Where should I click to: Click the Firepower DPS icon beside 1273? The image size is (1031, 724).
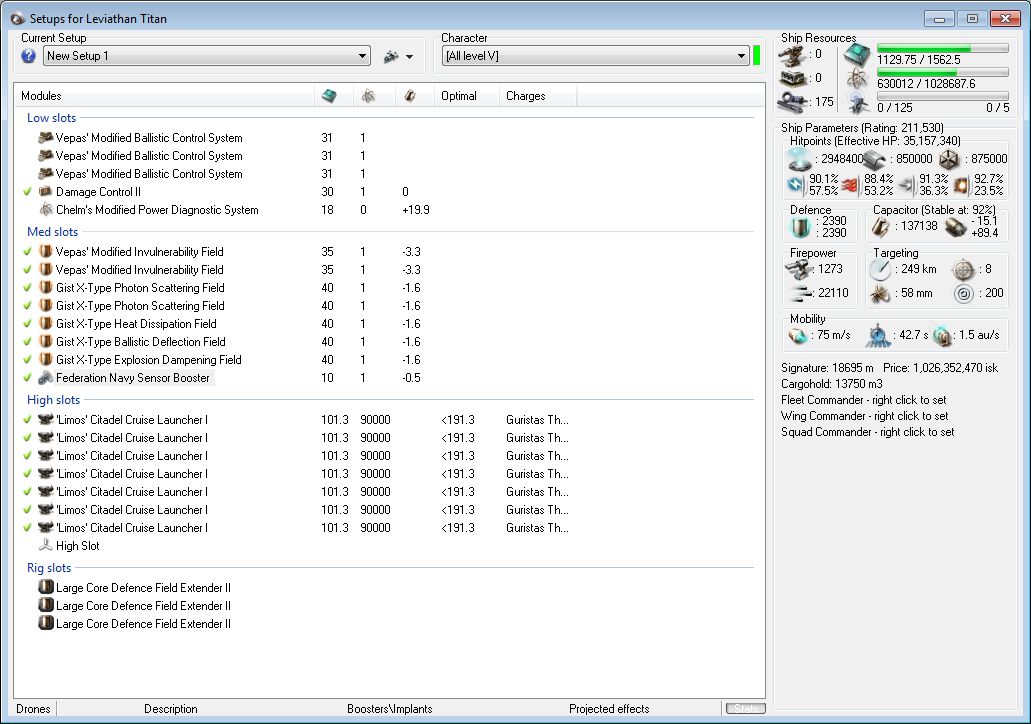800,269
